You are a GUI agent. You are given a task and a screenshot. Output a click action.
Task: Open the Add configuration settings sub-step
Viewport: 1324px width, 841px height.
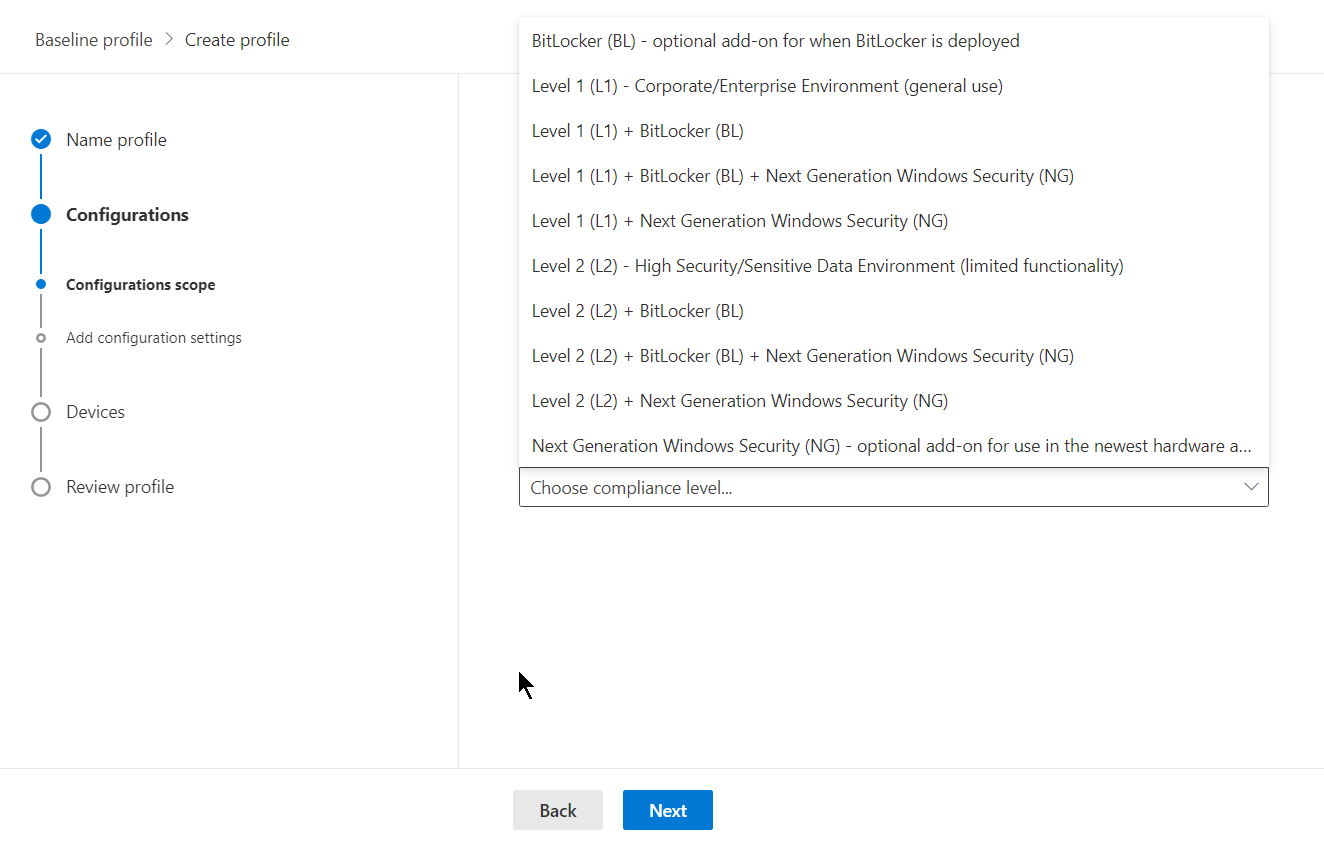pyautogui.click(x=153, y=338)
